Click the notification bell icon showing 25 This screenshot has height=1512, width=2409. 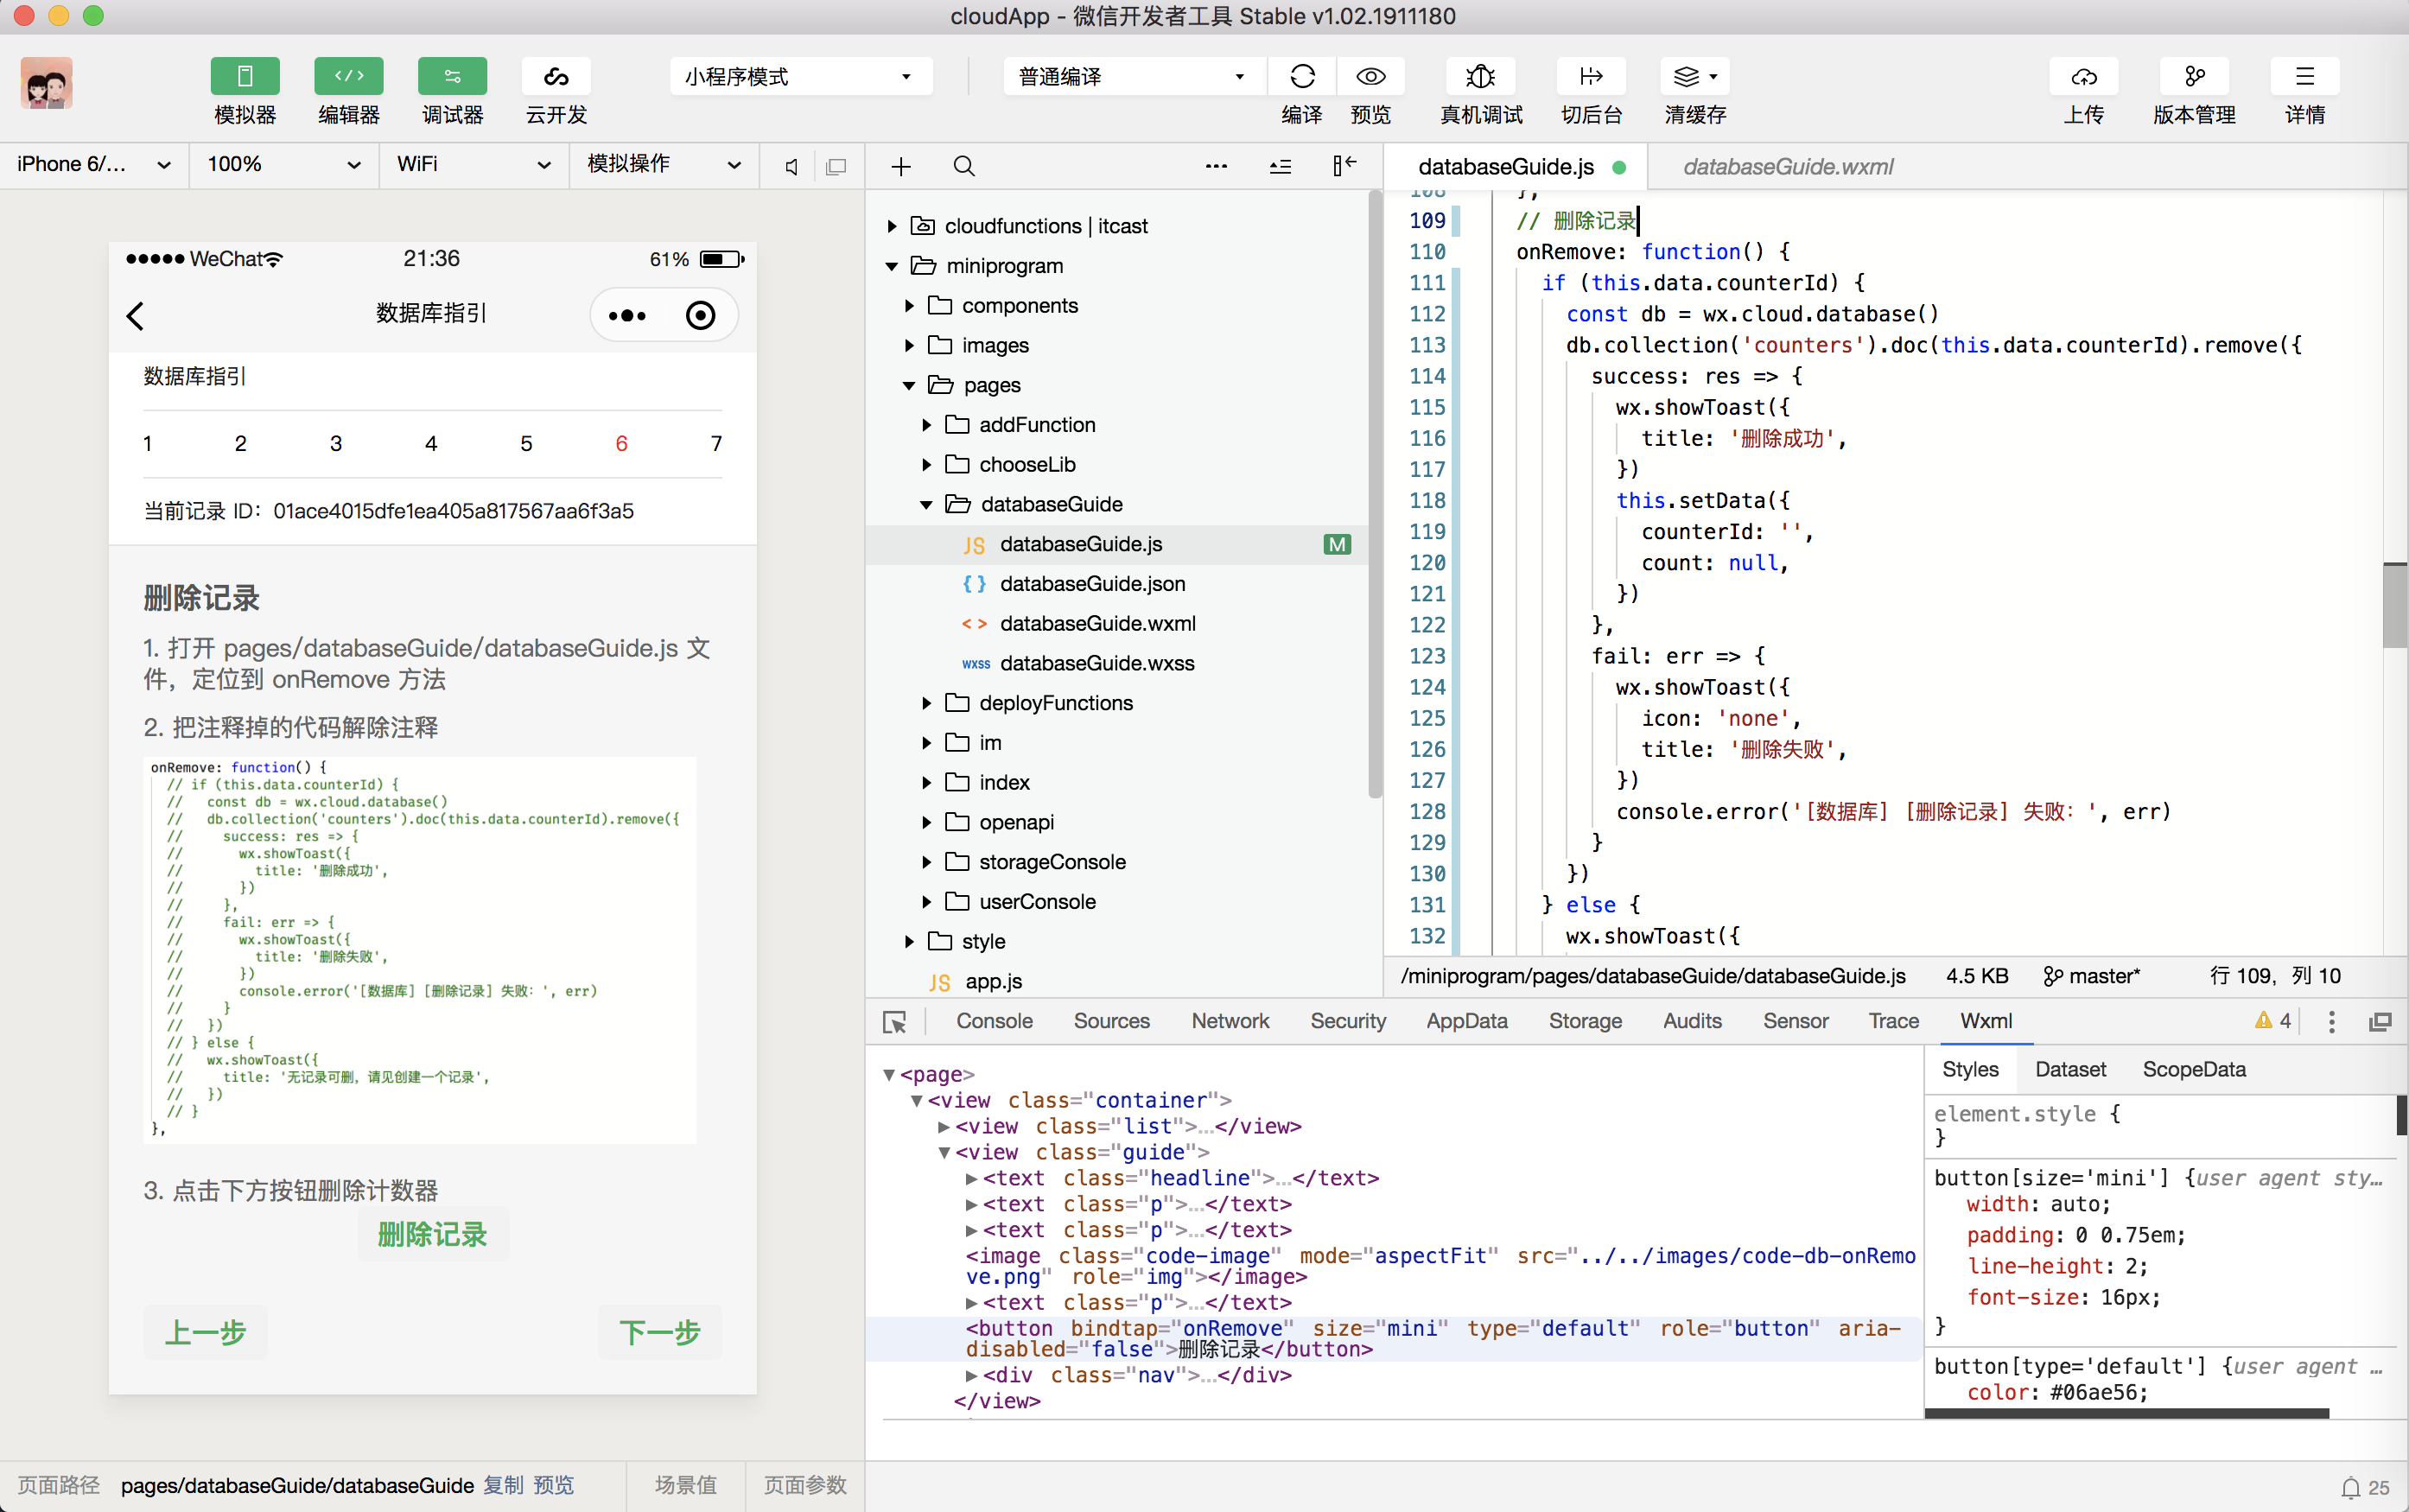2365,1487
